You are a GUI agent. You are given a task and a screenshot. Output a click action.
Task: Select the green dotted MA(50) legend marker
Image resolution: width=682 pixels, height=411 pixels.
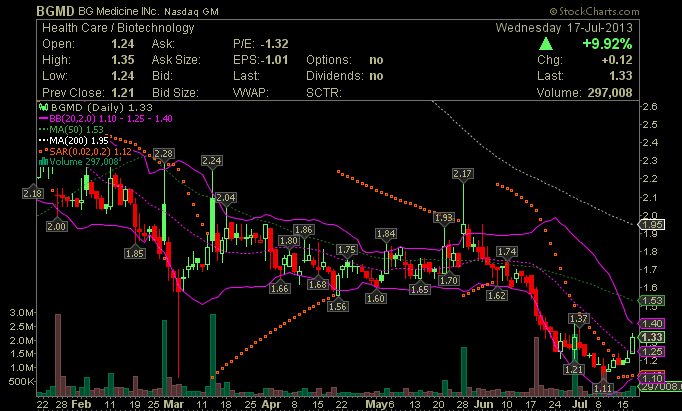[x=43, y=130]
